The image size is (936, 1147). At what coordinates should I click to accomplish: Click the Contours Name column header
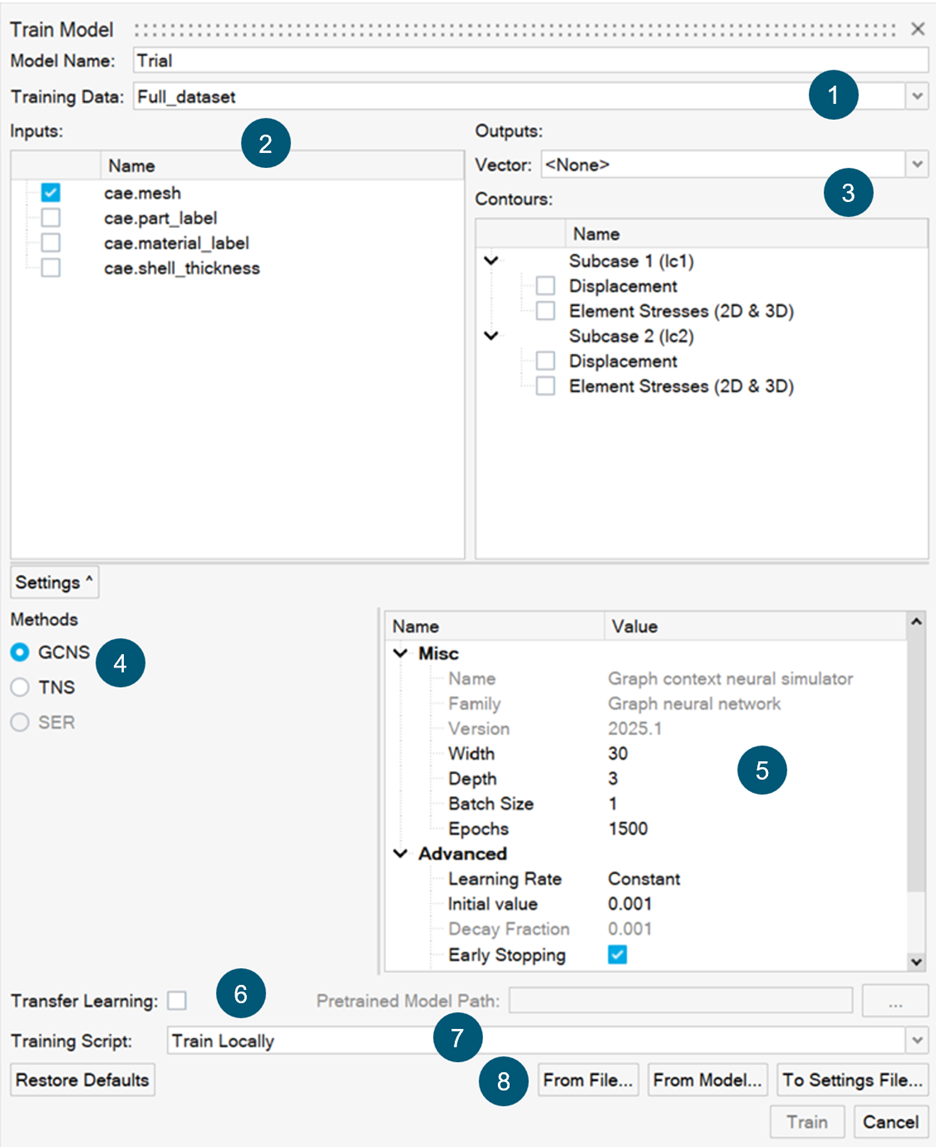(747, 234)
